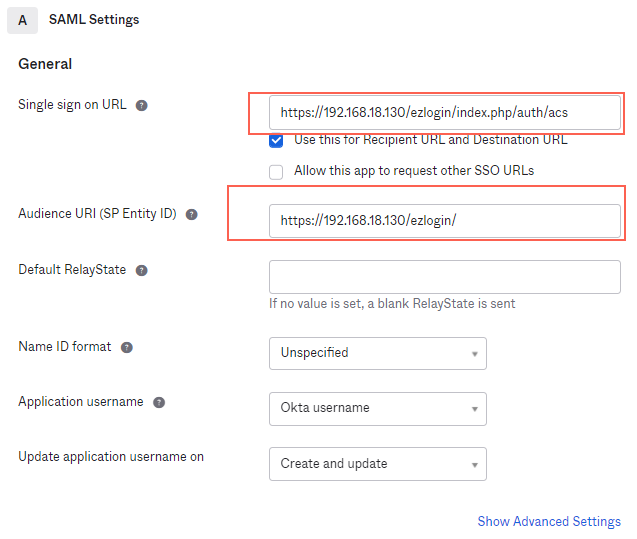
Task: Click Show Advanced Settings link
Action: (x=549, y=522)
